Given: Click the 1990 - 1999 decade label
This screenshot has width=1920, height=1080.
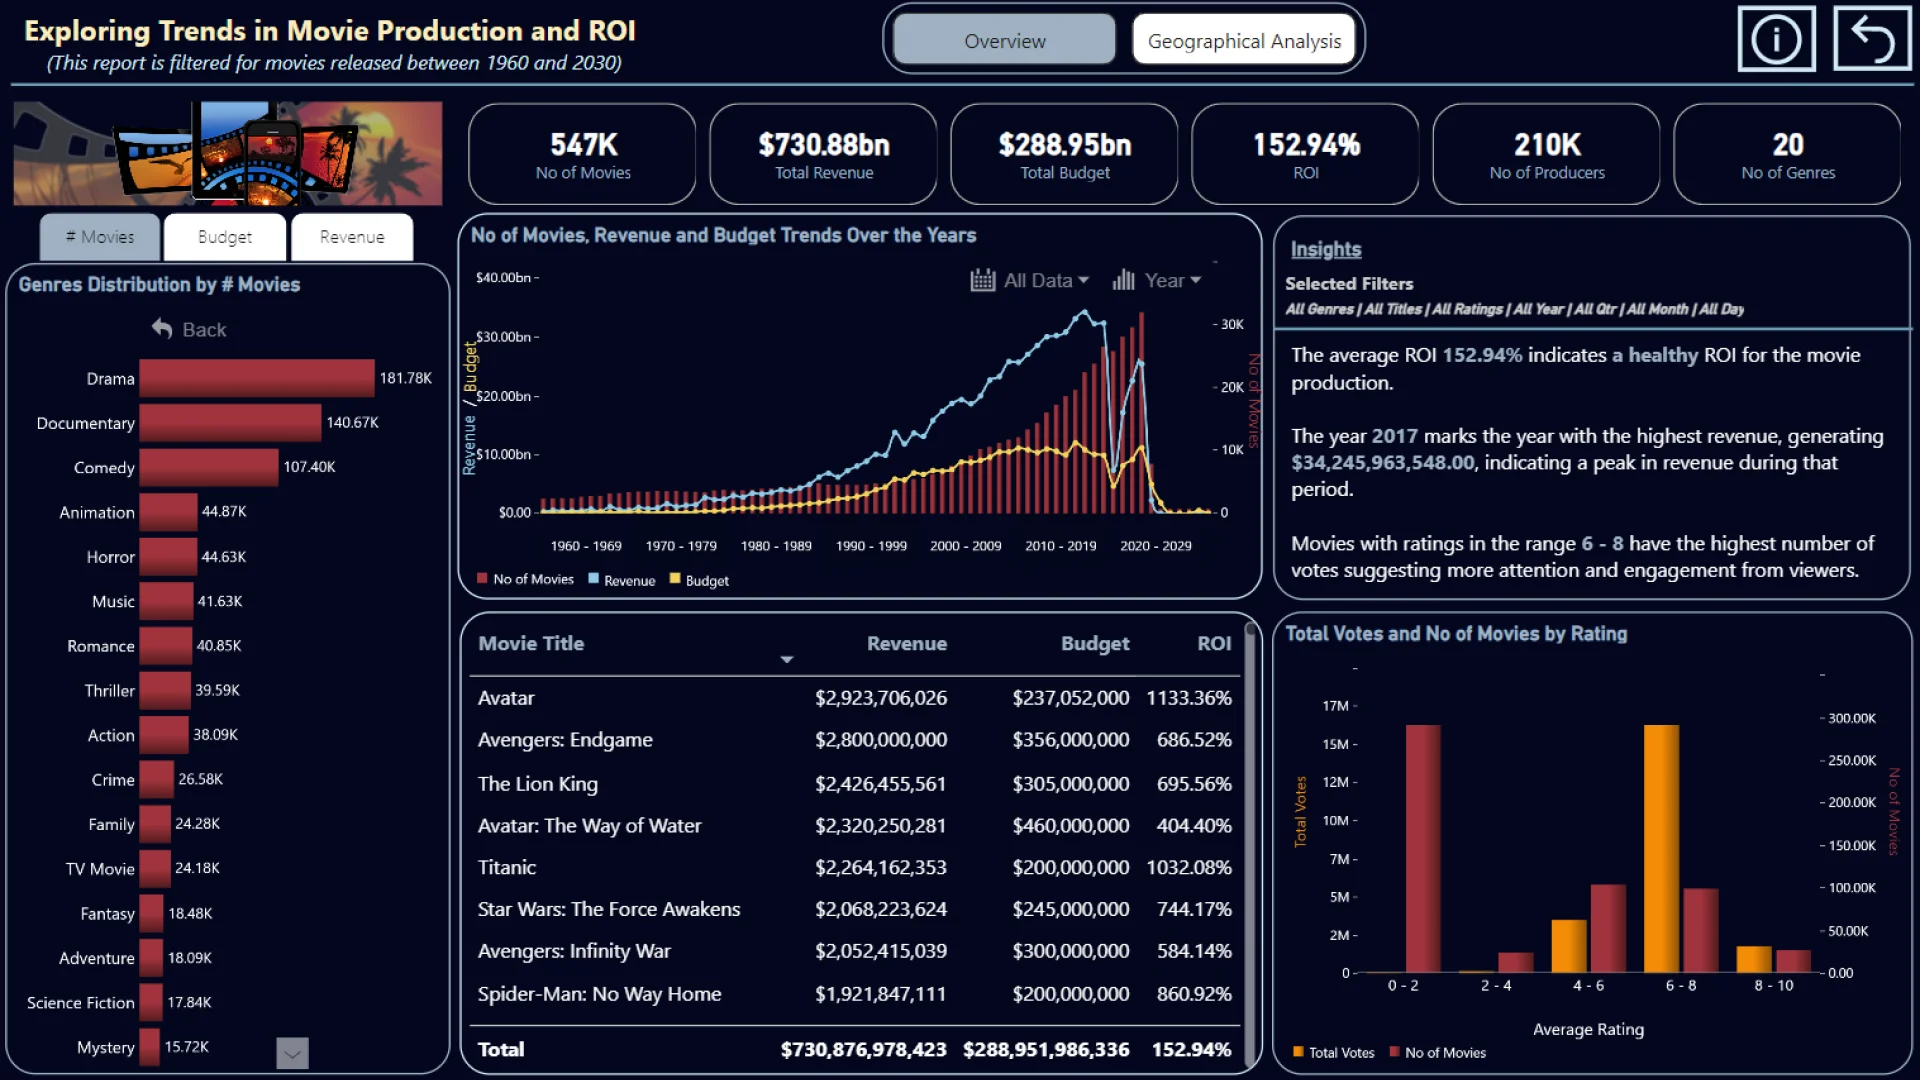Looking at the screenshot, I should coord(871,546).
